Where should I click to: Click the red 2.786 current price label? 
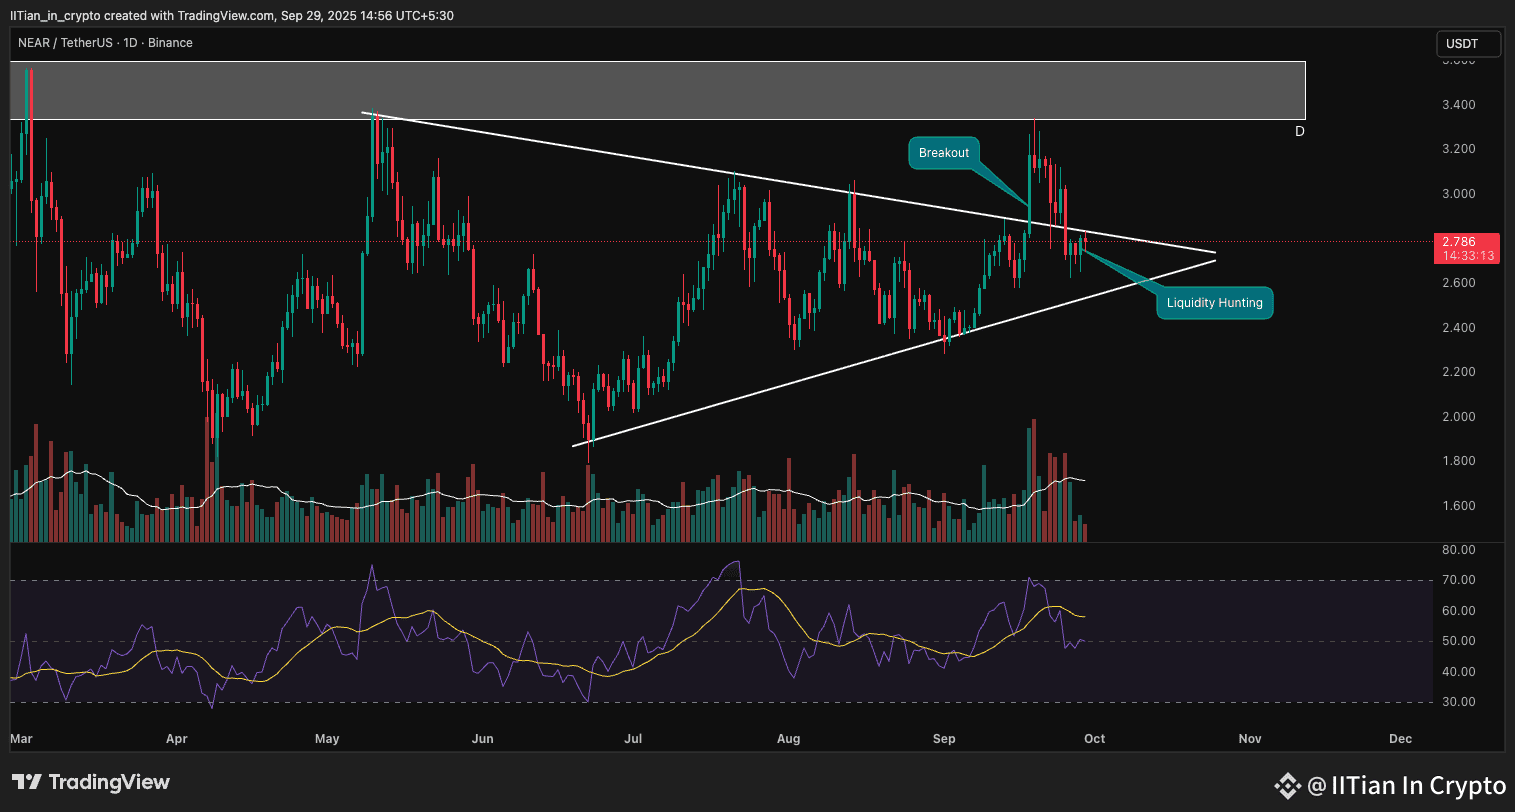pyautogui.click(x=1468, y=248)
